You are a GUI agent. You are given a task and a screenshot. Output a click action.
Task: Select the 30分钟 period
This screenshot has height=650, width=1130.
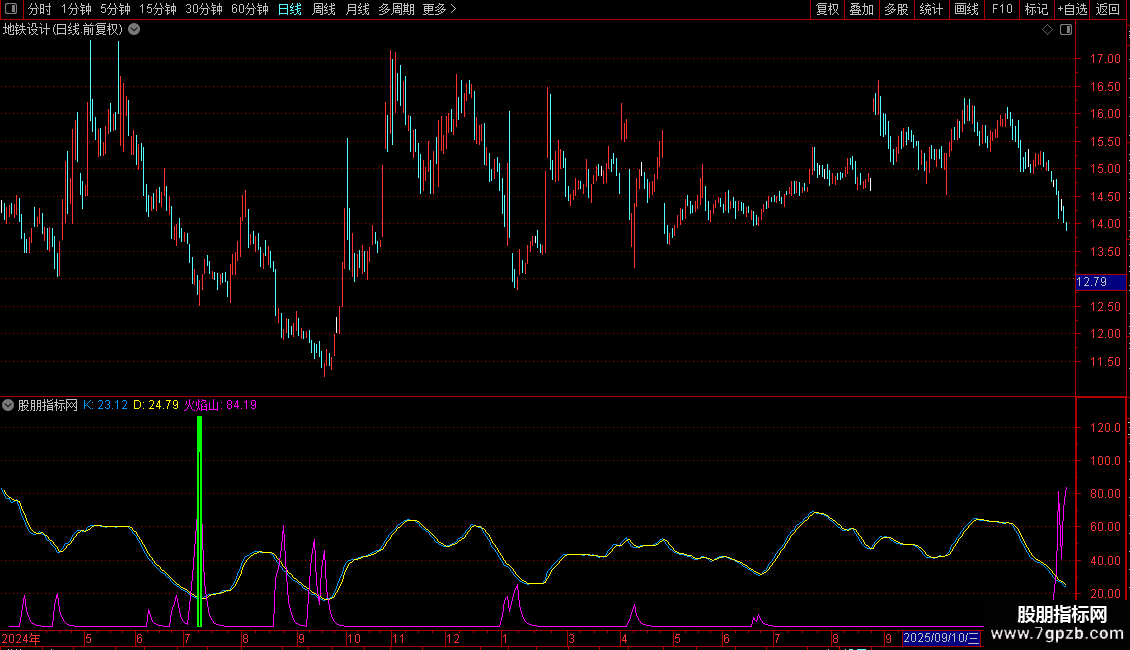coord(204,9)
